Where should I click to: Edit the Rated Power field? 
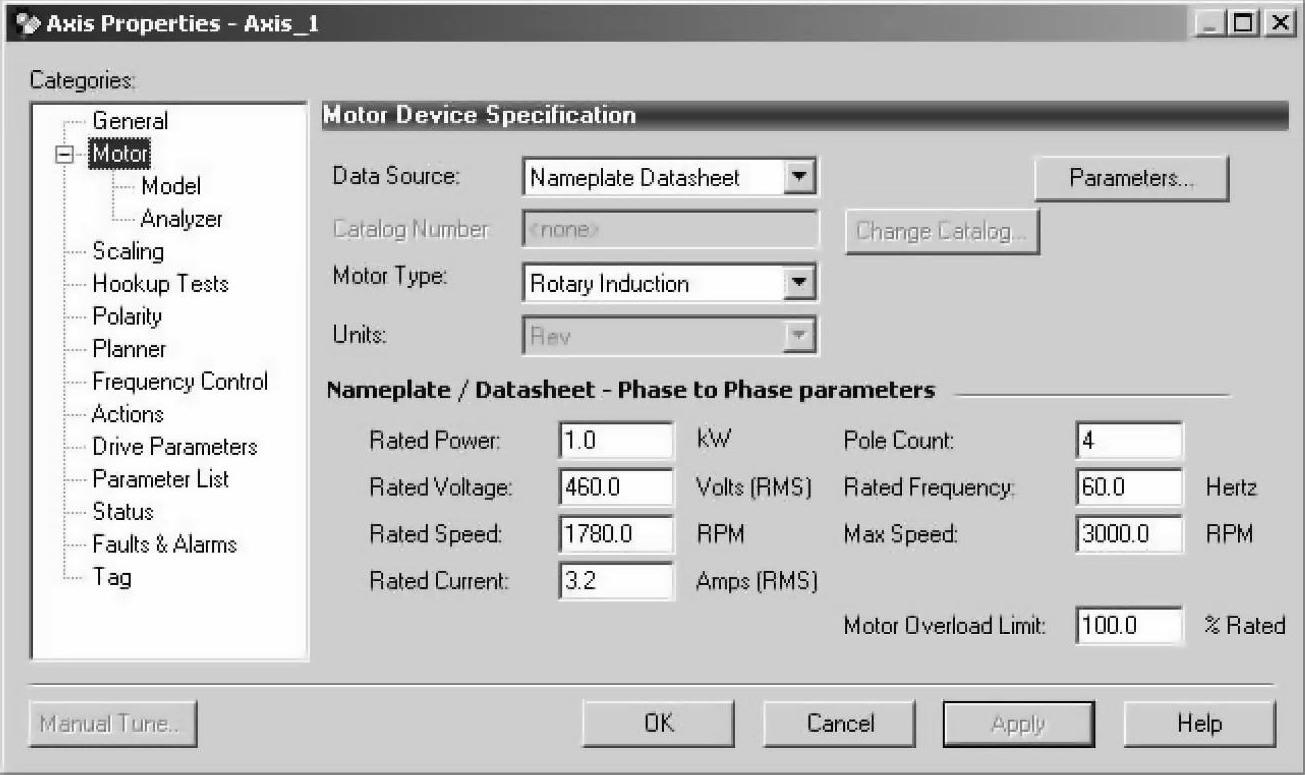click(x=616, y=441)
